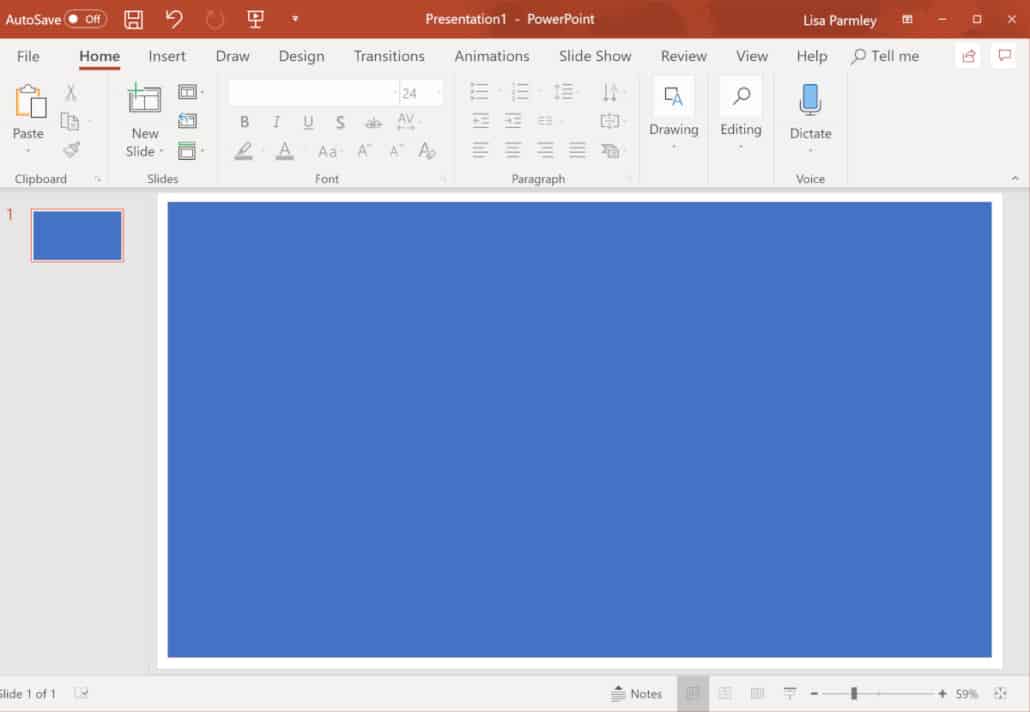Select slide 1 thumbnail in sidebar

tap(77, 235)
